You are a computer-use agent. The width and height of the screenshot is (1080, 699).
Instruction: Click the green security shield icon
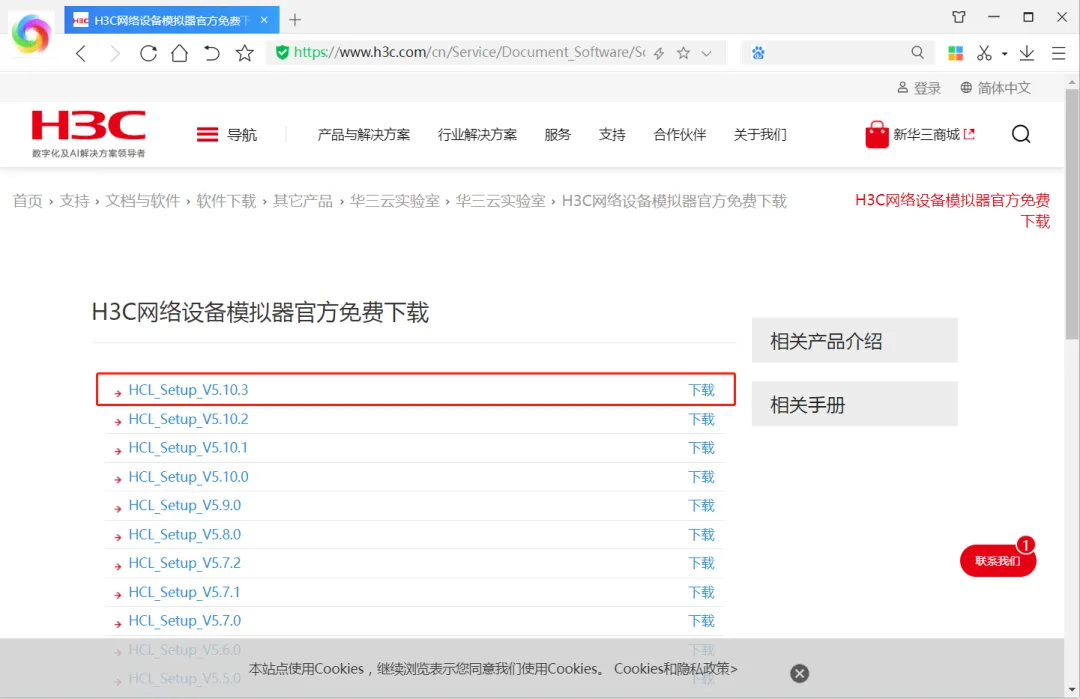tap(282, 52)
